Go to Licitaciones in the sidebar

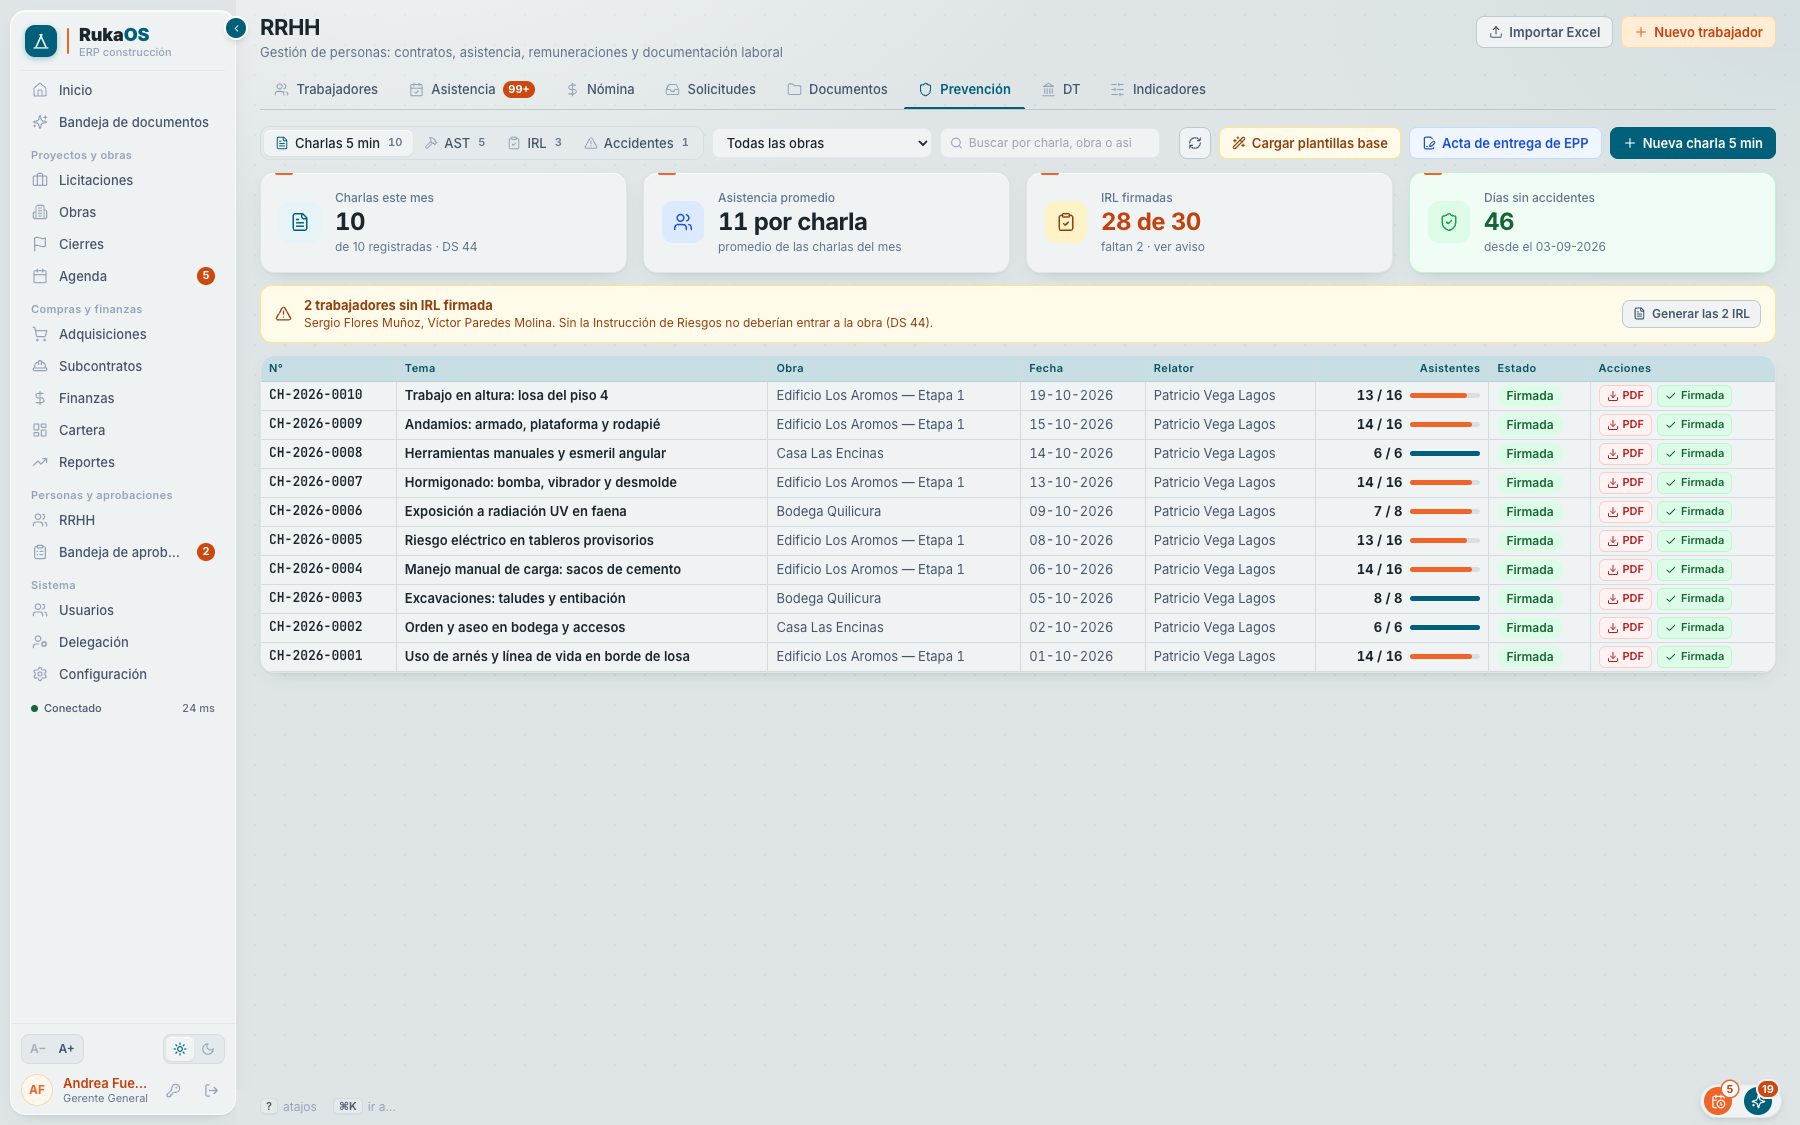pyautogui.click(x=123, y=180)
